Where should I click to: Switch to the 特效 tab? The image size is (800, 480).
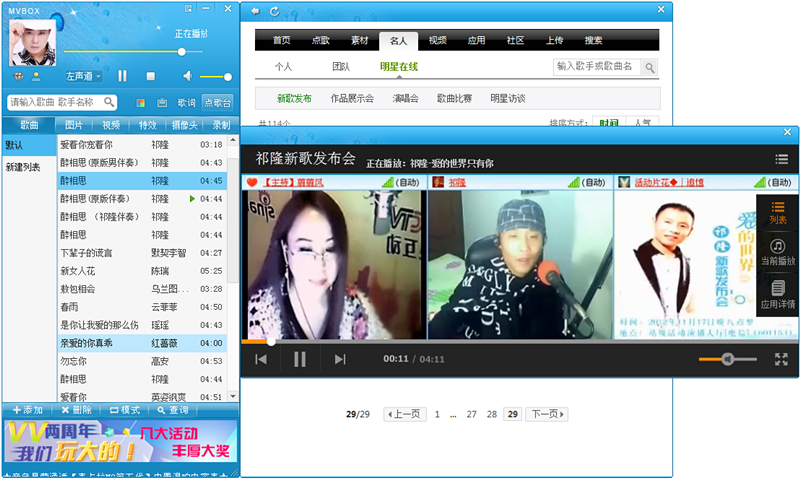pyautogui.click(x=147, y=125)
